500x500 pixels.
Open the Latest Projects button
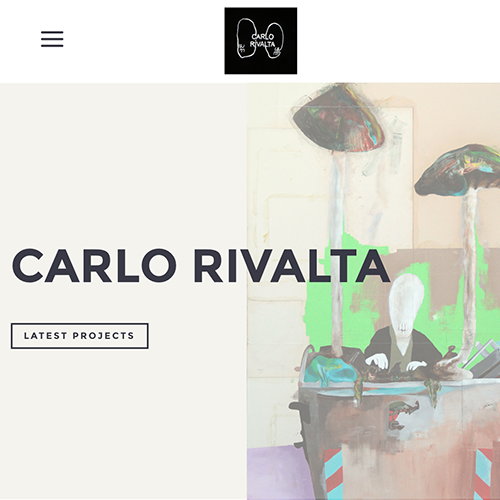coord(80,336)
